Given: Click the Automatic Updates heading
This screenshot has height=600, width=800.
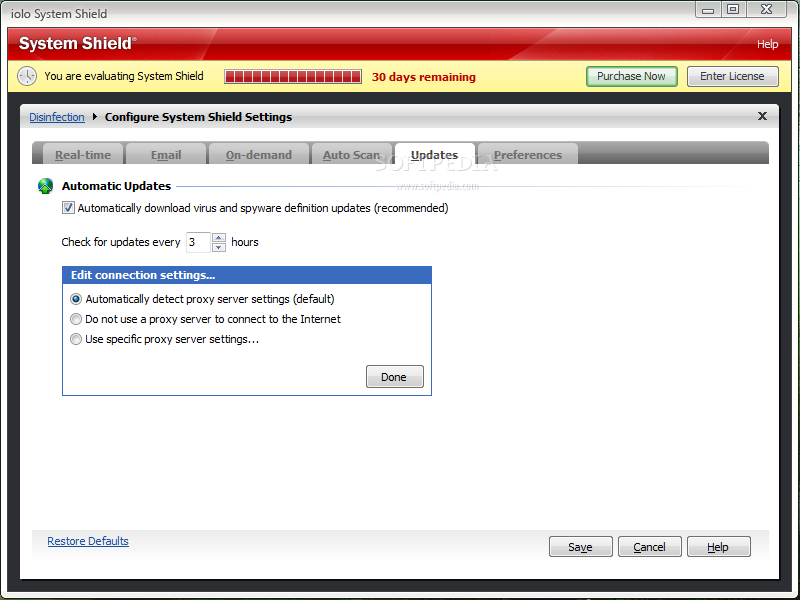Looking at the screenshot, I should 116,186.
